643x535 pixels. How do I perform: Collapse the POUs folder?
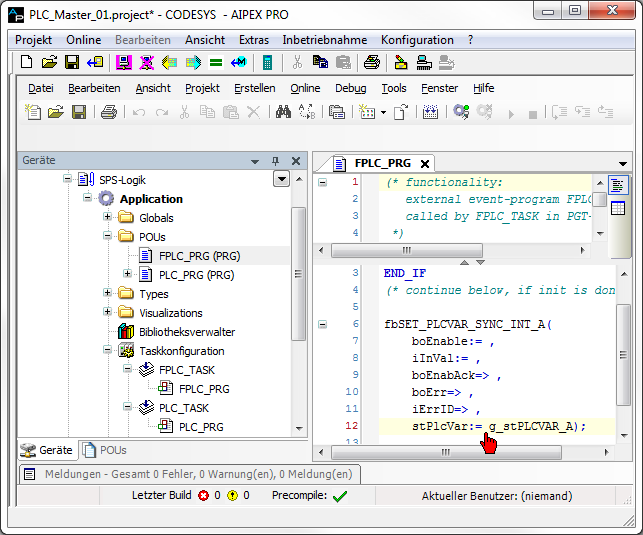107,236
